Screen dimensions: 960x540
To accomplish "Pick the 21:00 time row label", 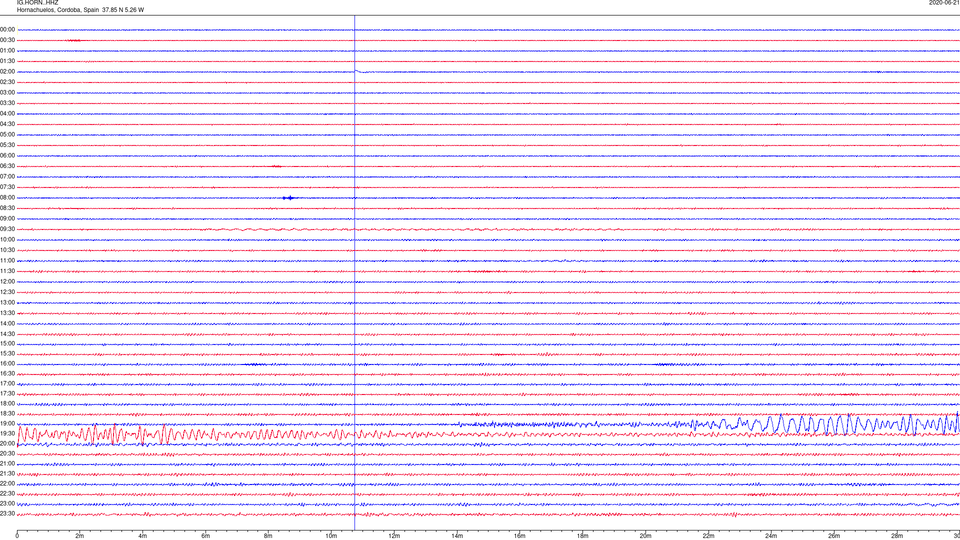I will pos(7,463).
